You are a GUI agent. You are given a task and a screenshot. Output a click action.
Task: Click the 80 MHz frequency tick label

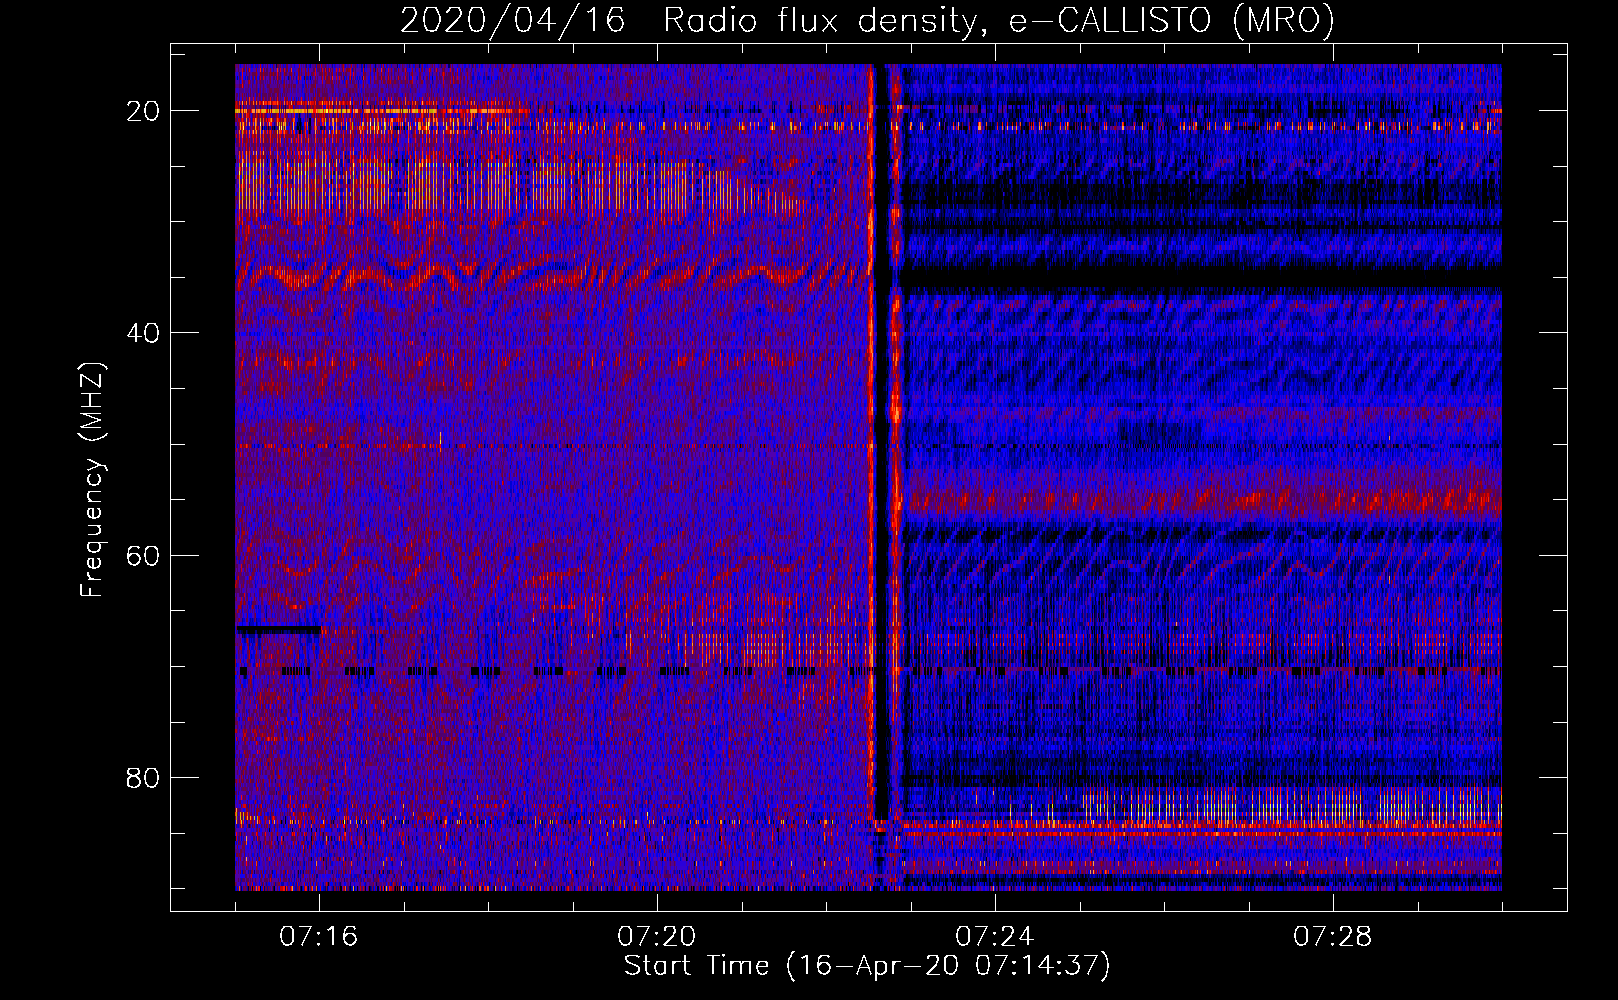[x=143, y=778]
